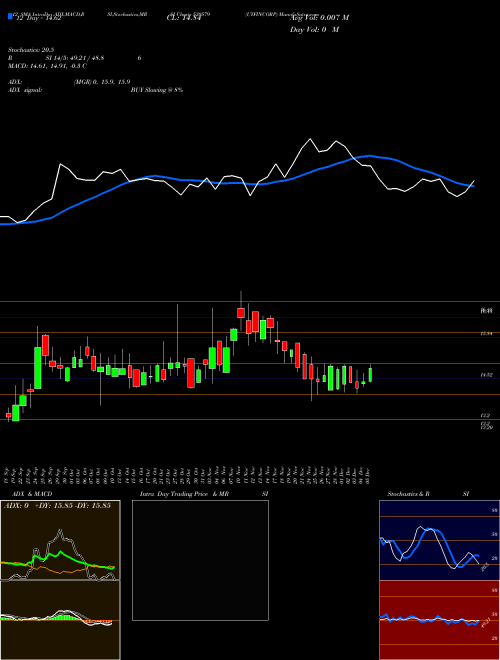Viewport: 500px width, 660px height.
Task: Click the '(MGR) 0, 15.9, 15.9' ADX values
Action: pyautogui.click(x=102, y=82)
